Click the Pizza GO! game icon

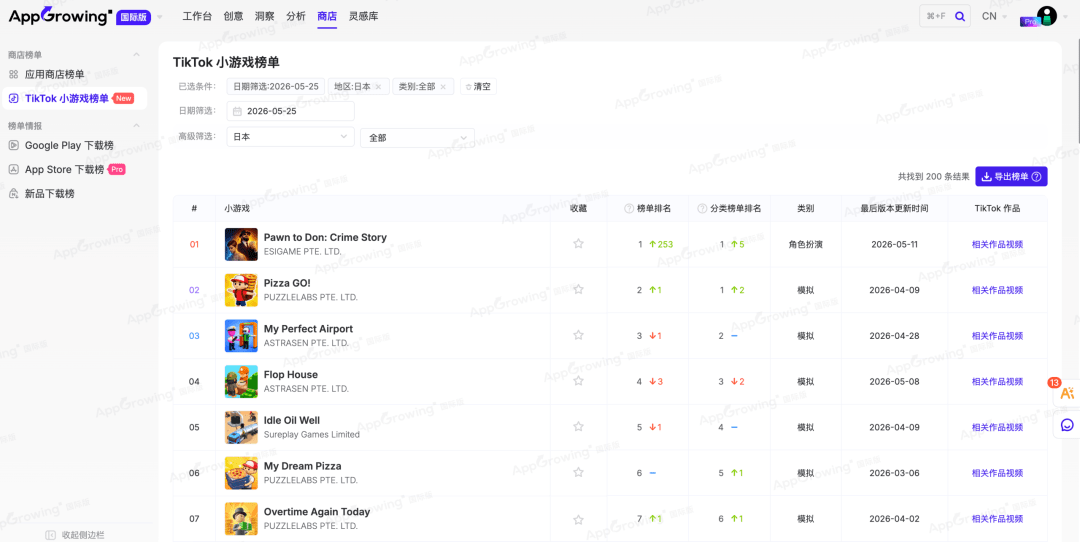241,290
